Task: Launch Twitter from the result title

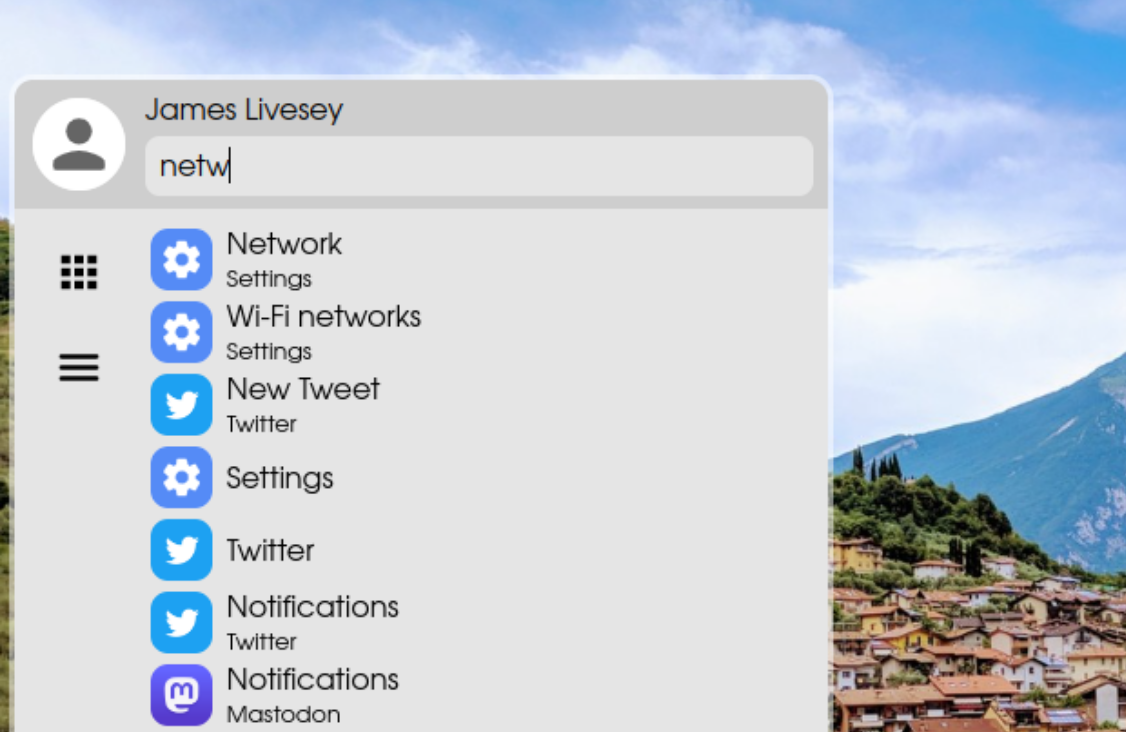Action: (x=270, y=550)
